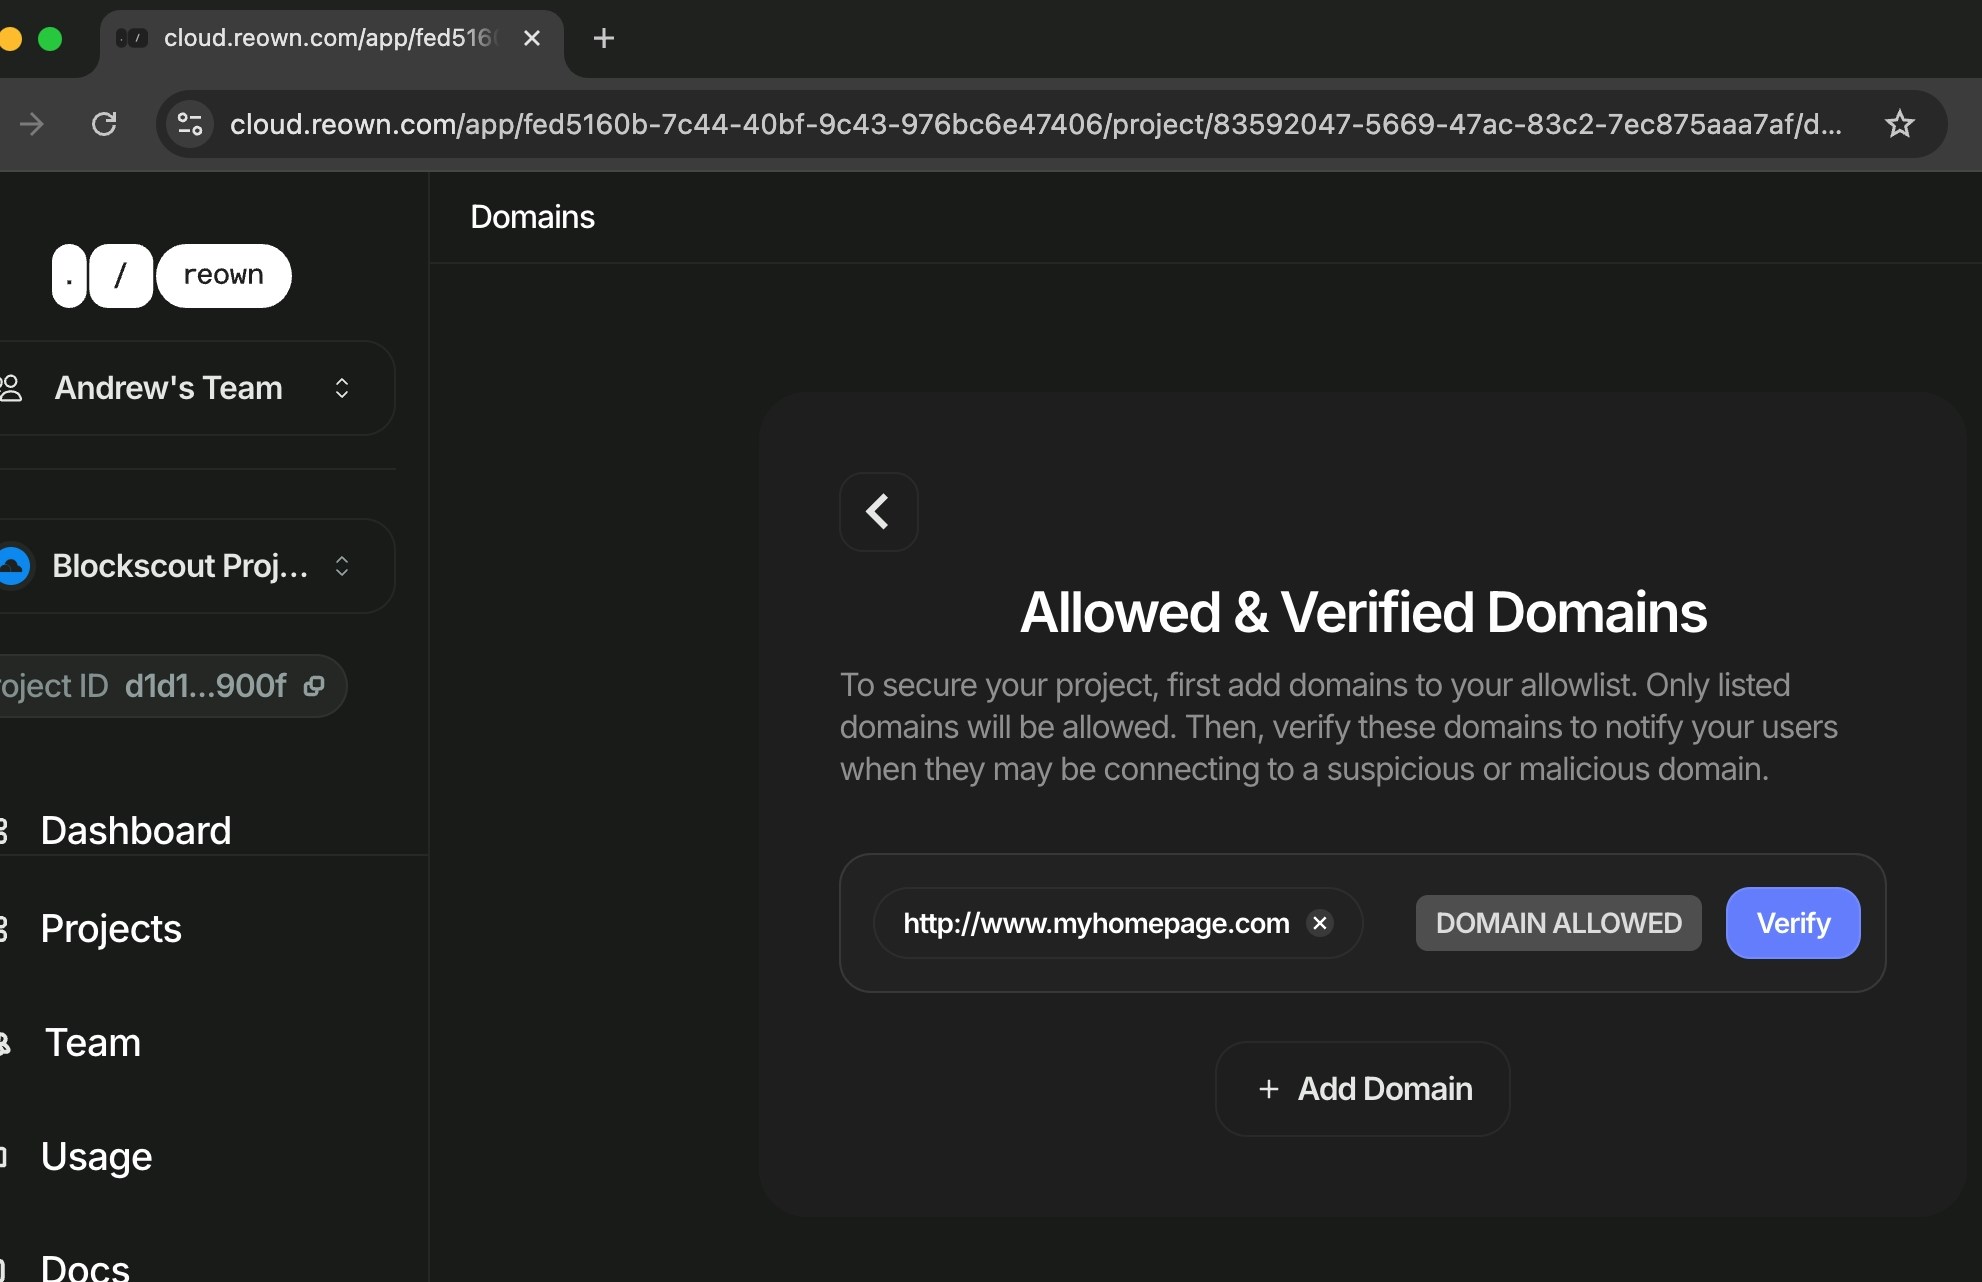Screen dimensions: 1982x1282
Task: Reload the page
Action: tap(104, 124)
